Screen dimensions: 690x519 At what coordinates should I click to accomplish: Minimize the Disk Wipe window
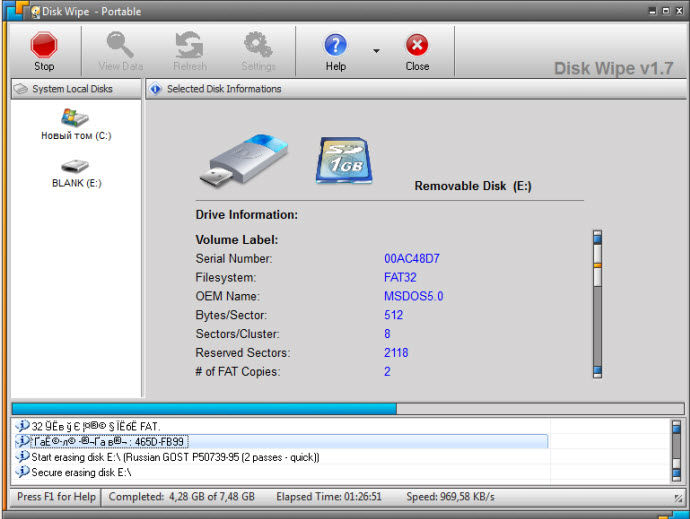[x=653, y=11]
